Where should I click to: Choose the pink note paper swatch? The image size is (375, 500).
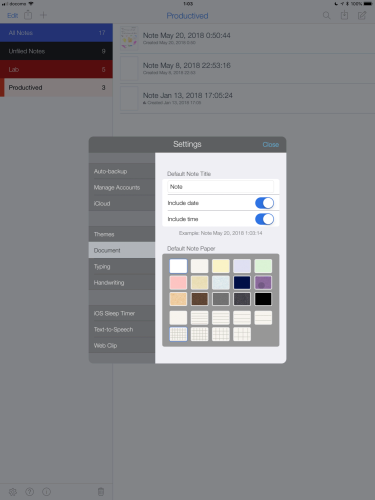[178, 283]
